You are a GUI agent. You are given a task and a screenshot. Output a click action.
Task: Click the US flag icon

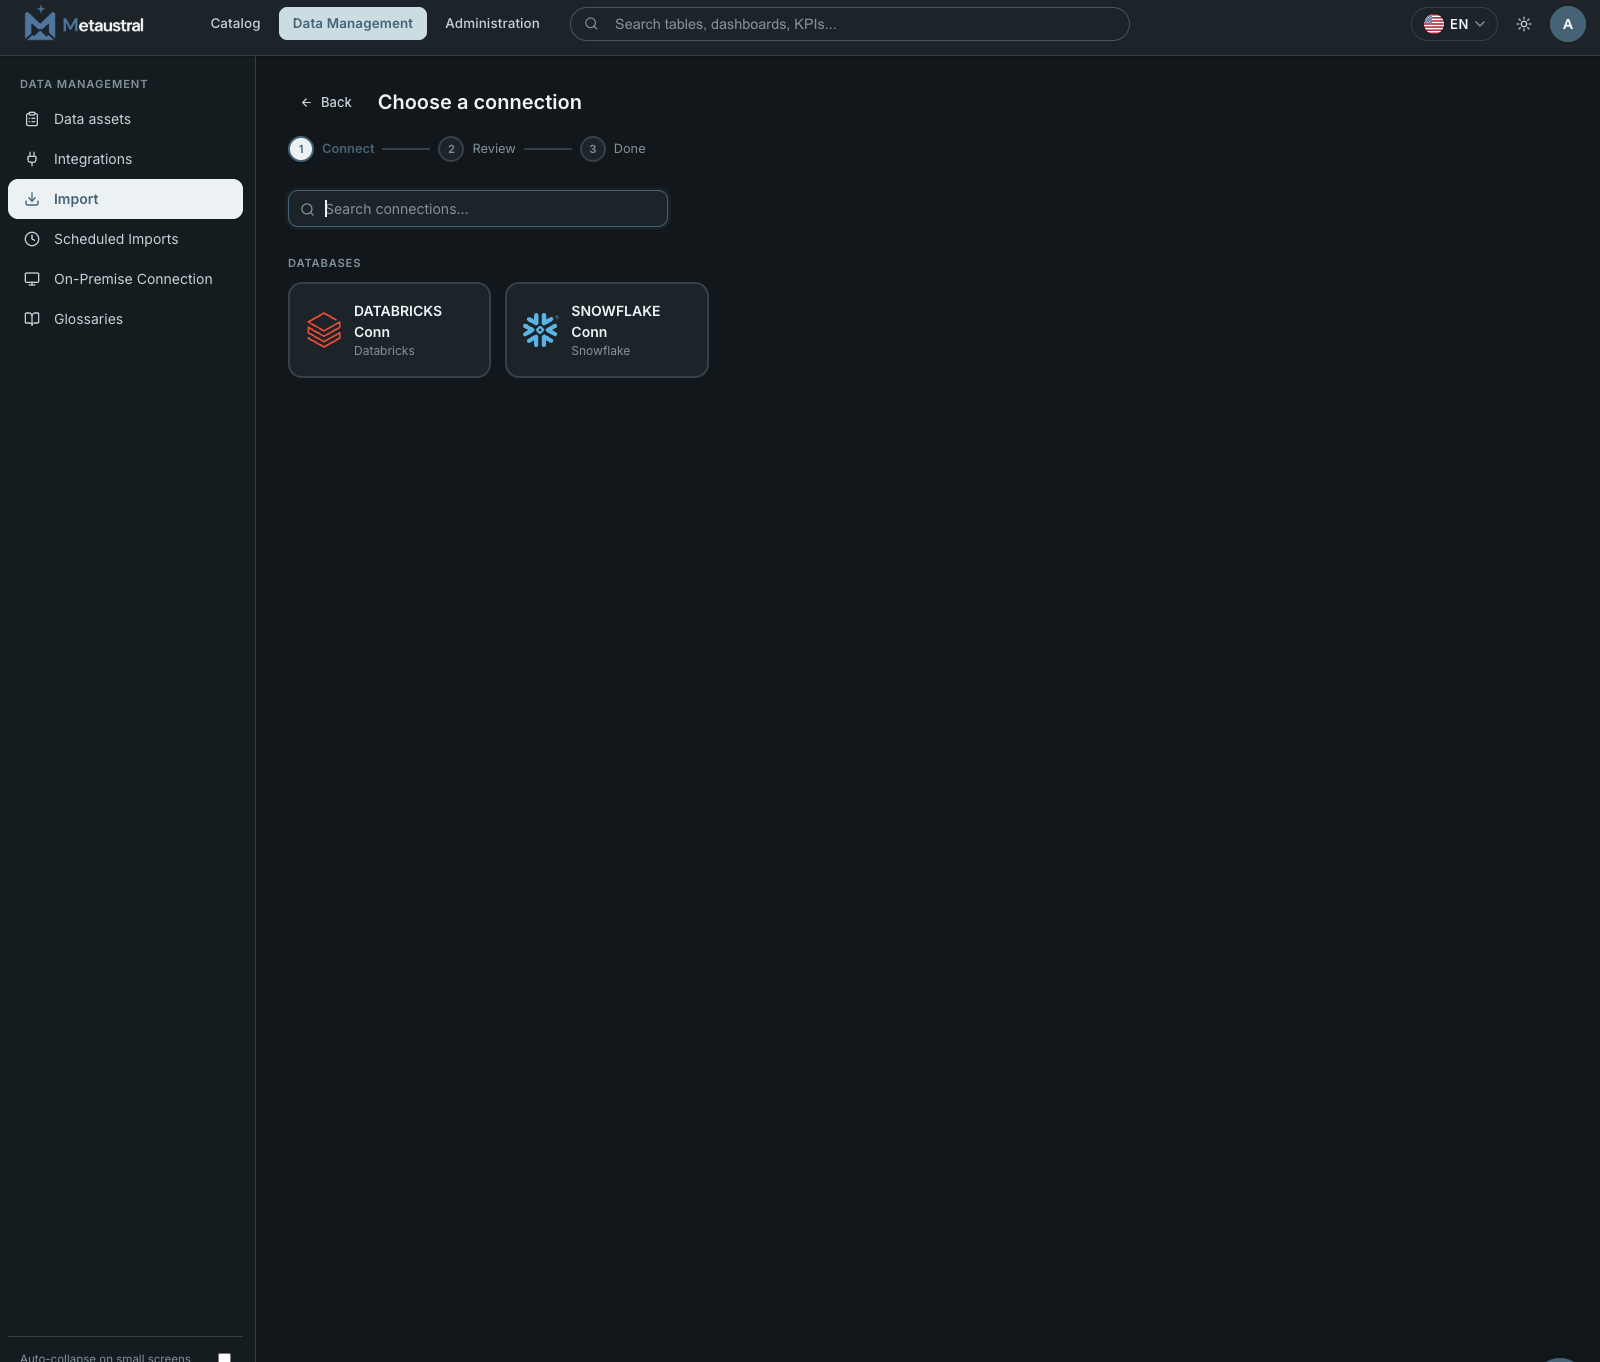(1434, 24)
